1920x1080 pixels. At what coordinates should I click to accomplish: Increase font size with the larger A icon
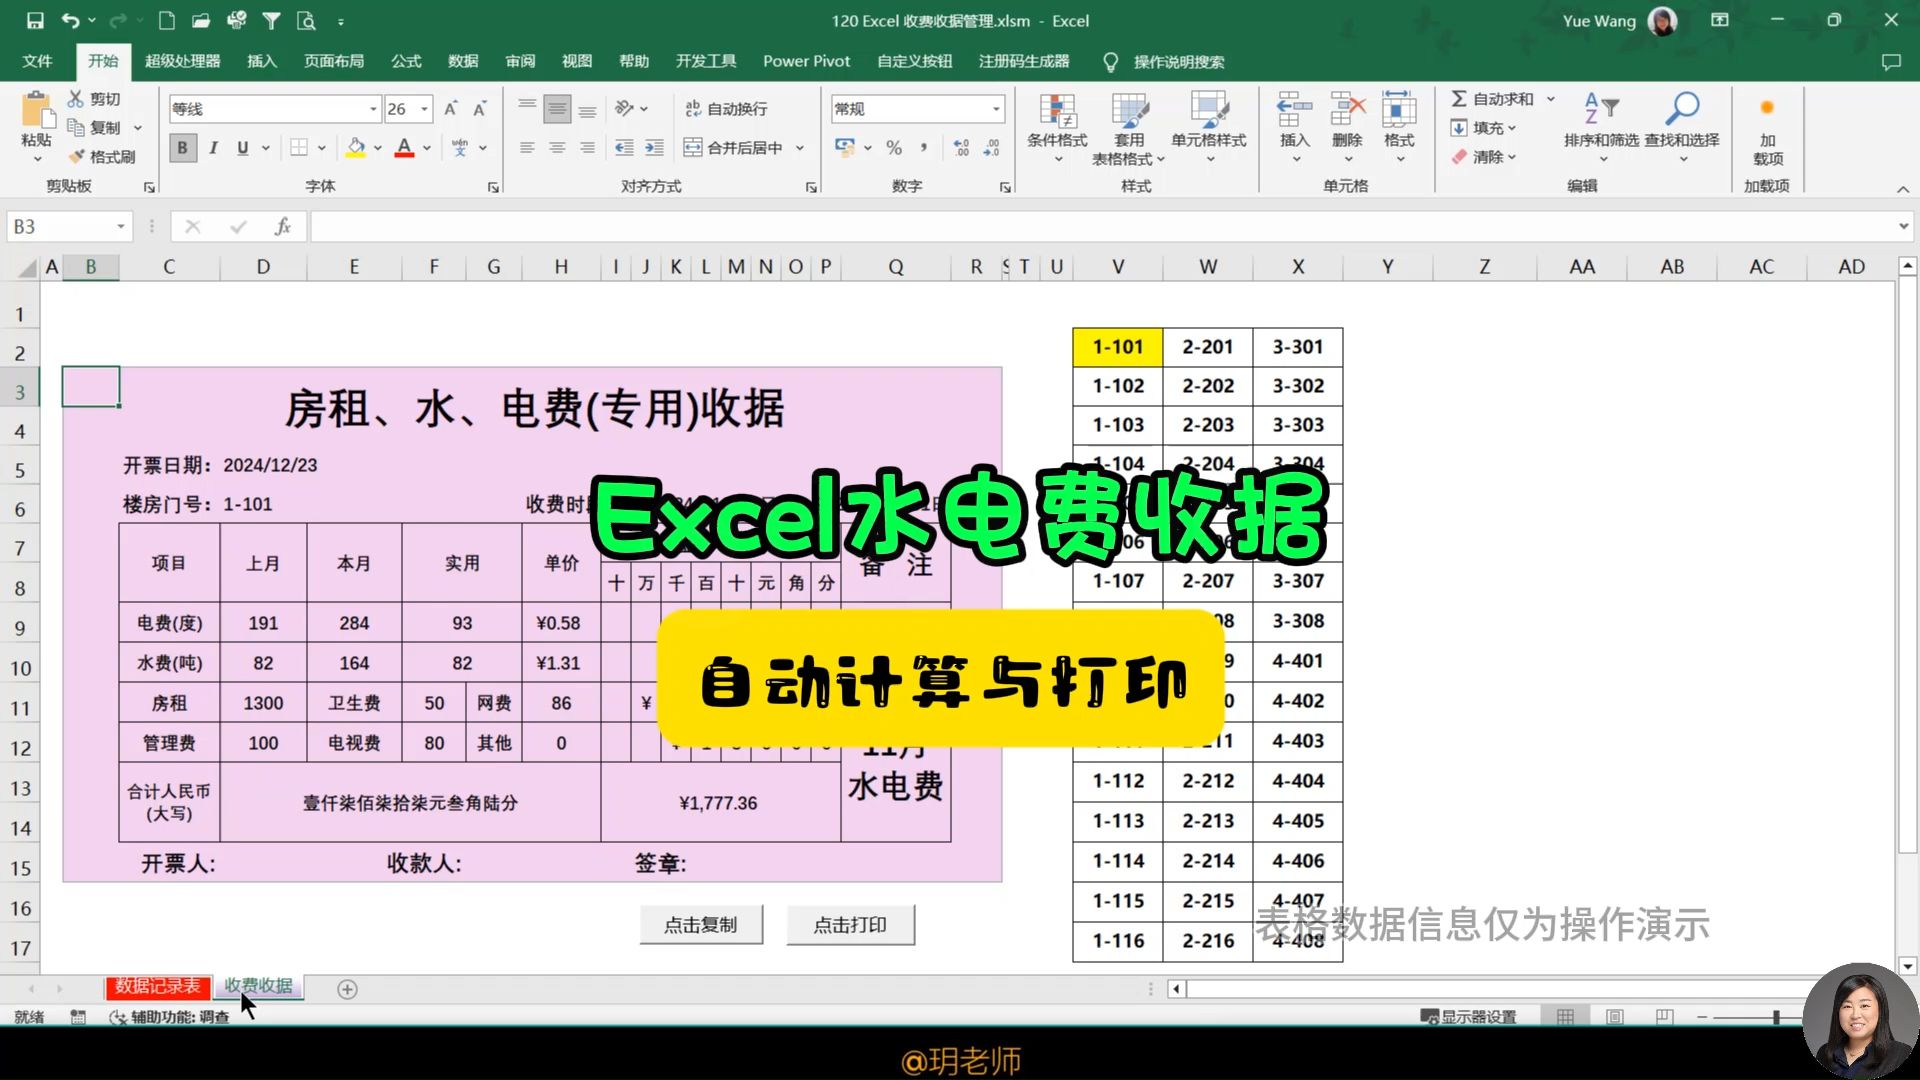[450, 109]
